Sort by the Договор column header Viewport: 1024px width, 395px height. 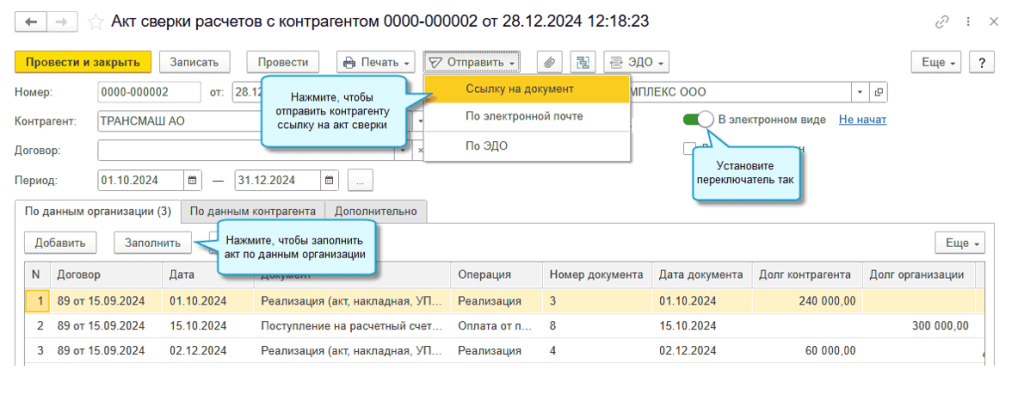click(106, 276)
